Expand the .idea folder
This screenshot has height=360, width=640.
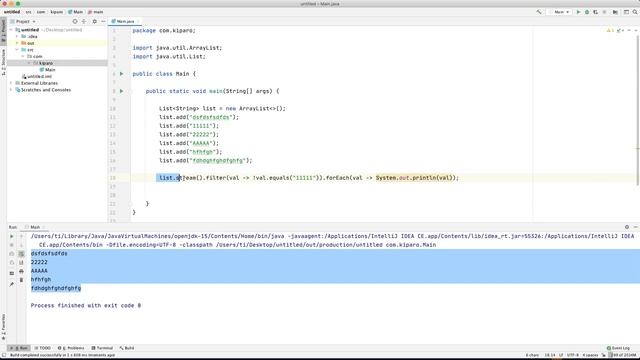[17, 36]
